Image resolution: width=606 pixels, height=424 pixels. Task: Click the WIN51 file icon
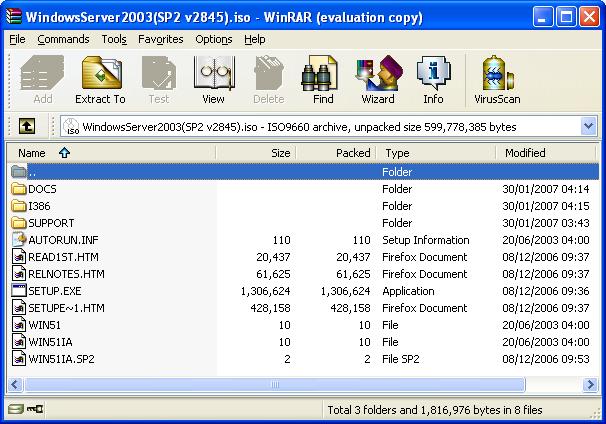click(19, 325)
